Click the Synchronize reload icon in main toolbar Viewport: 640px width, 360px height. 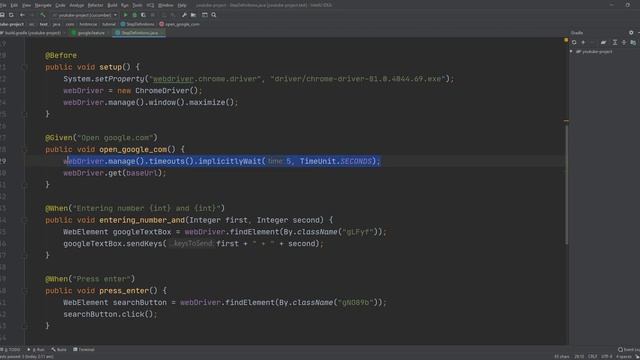pyautogui.click(x=11, y=15)
